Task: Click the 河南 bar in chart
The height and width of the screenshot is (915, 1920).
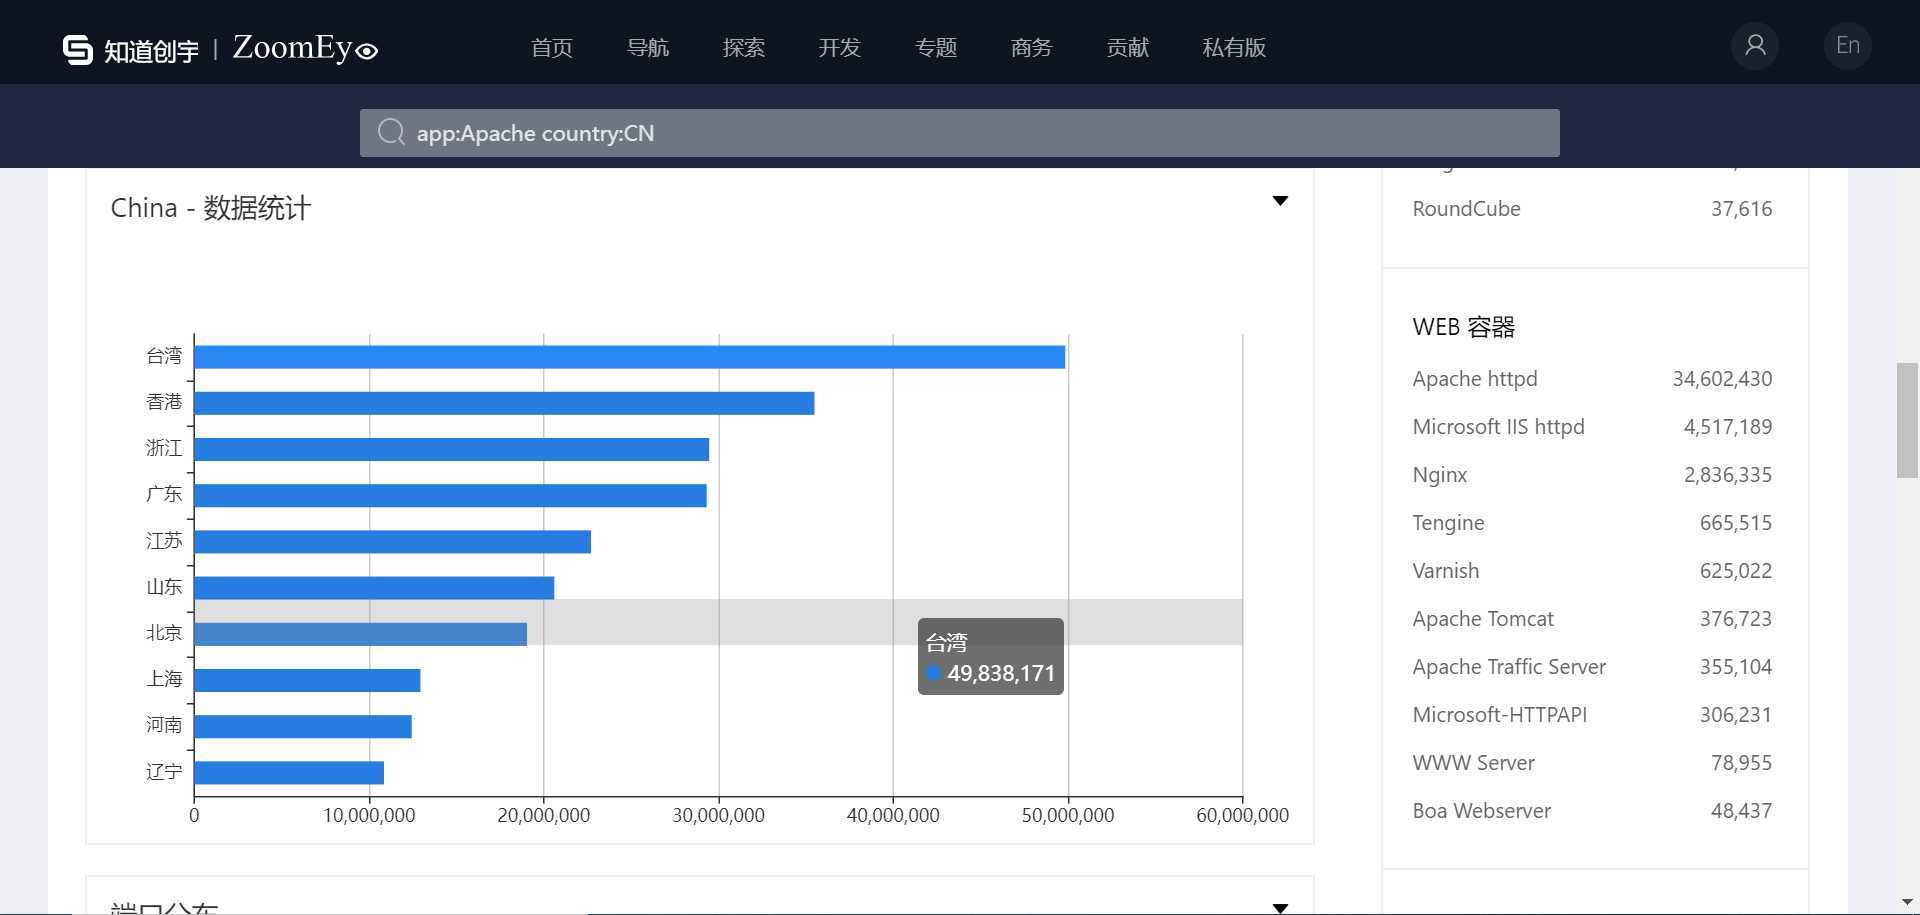Action: coord(303,726)
